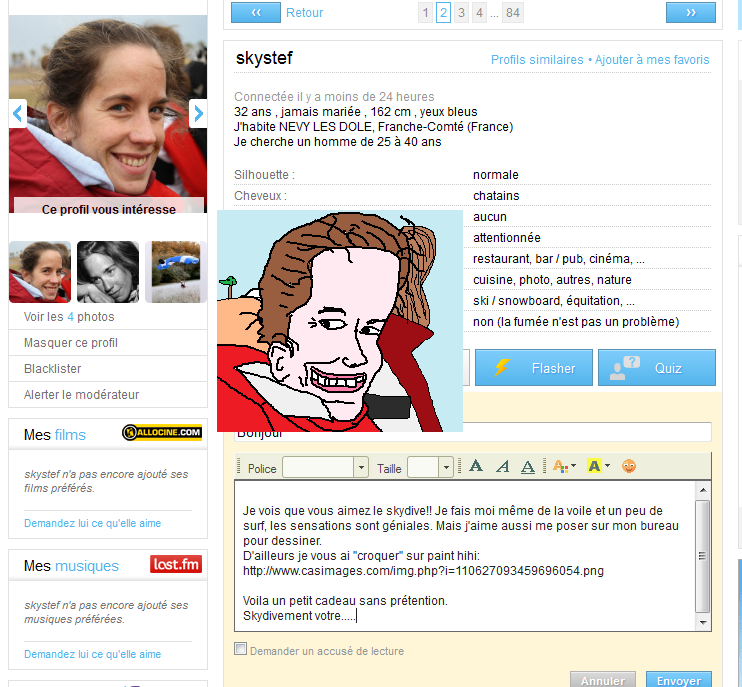The width and height of the screenshot is (742, 687).
Task: Click the Allocine logo badge
Action: click(162, 433)
